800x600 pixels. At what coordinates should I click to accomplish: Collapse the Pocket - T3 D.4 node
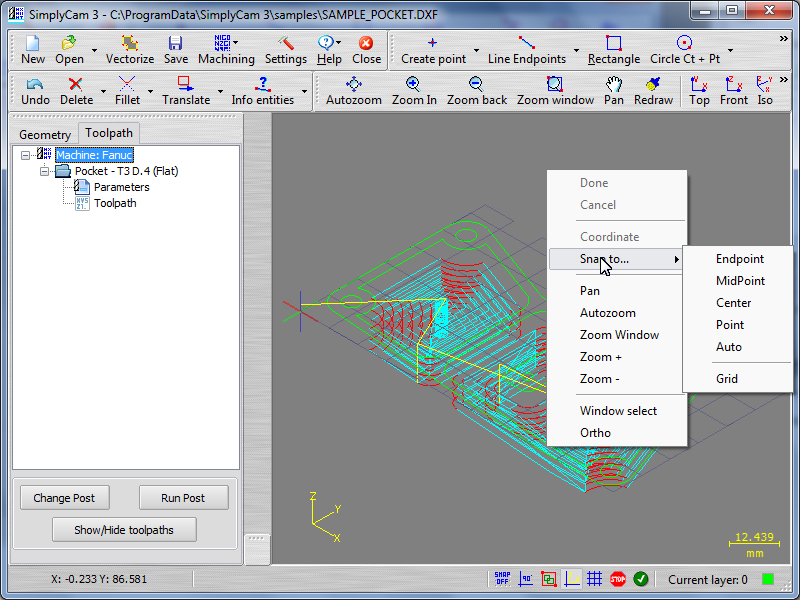point(44,171)
